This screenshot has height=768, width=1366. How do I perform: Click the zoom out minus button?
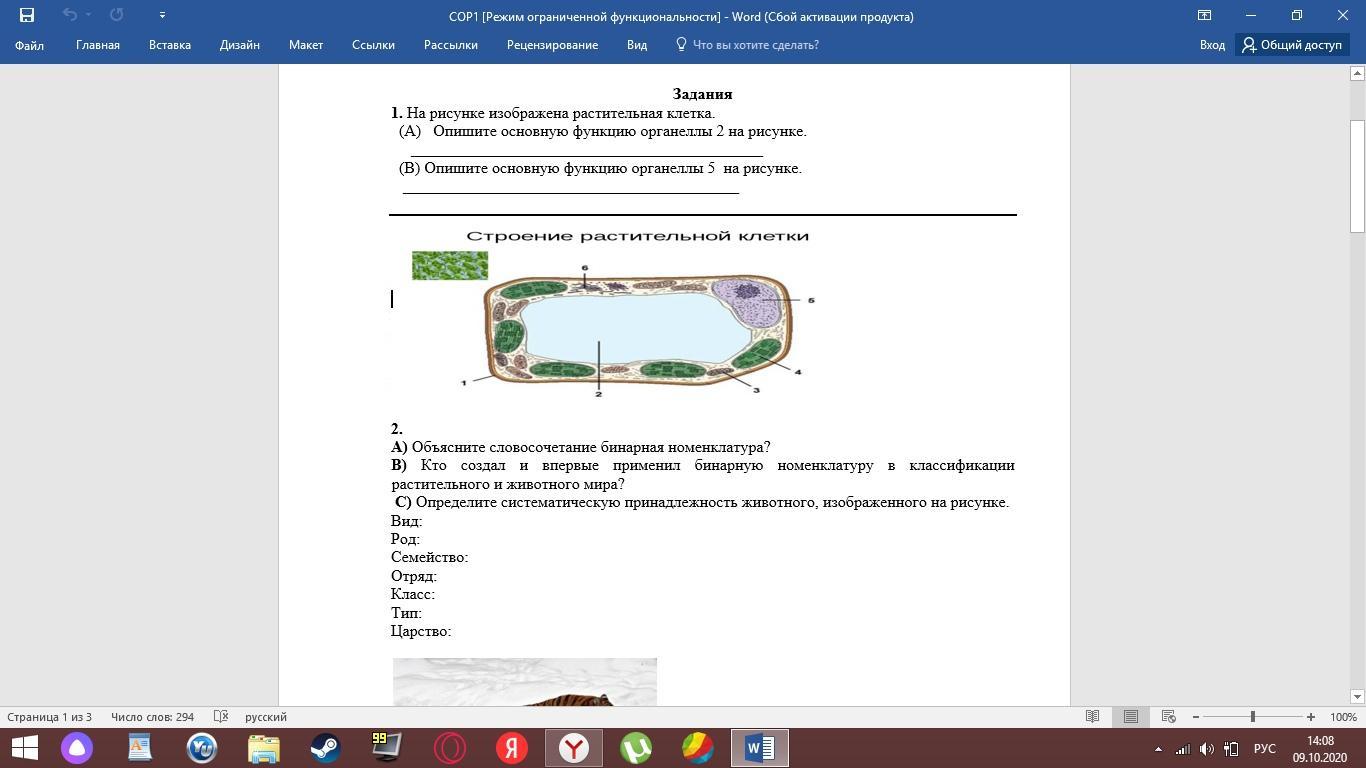(1196, 717)
